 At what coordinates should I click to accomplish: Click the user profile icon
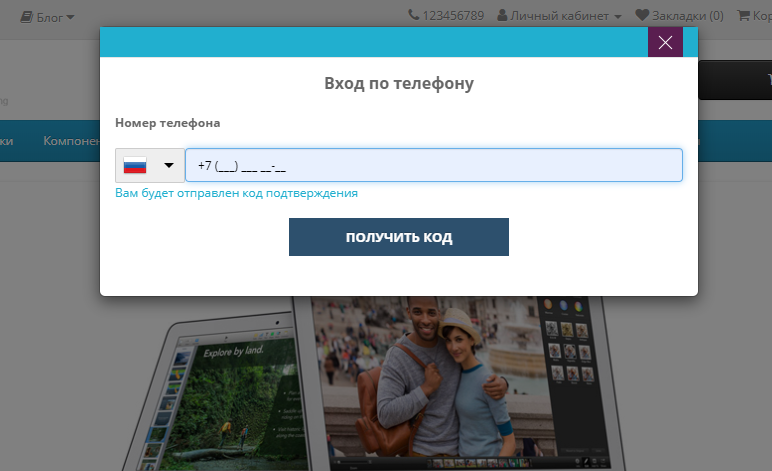pos(502,15)
